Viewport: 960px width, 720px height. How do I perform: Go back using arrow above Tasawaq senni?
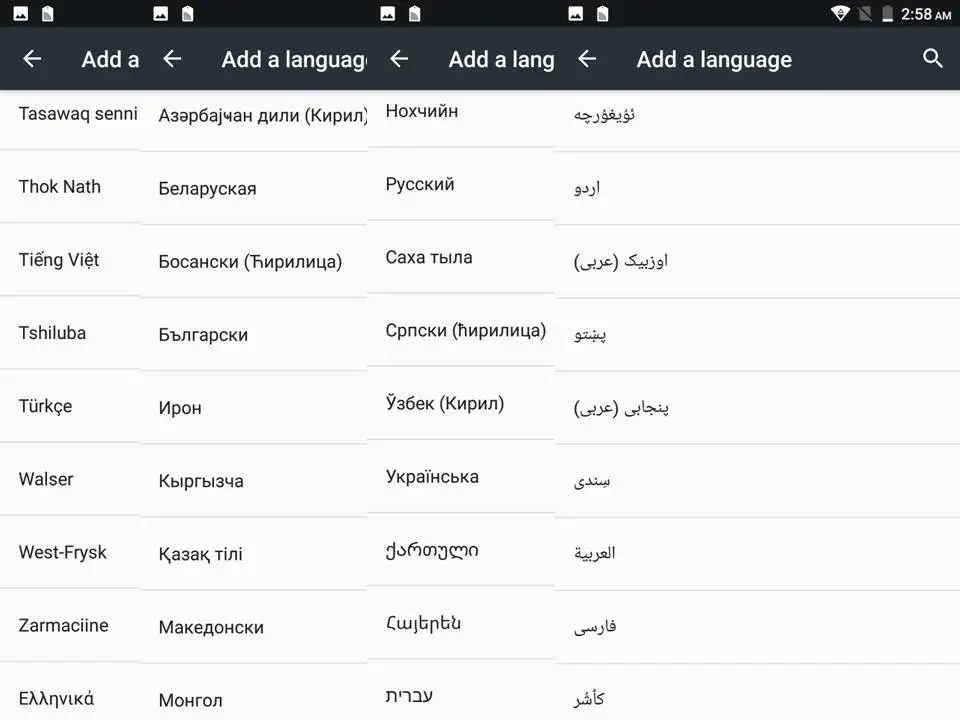pyautogui.click(x=32, y=59)
